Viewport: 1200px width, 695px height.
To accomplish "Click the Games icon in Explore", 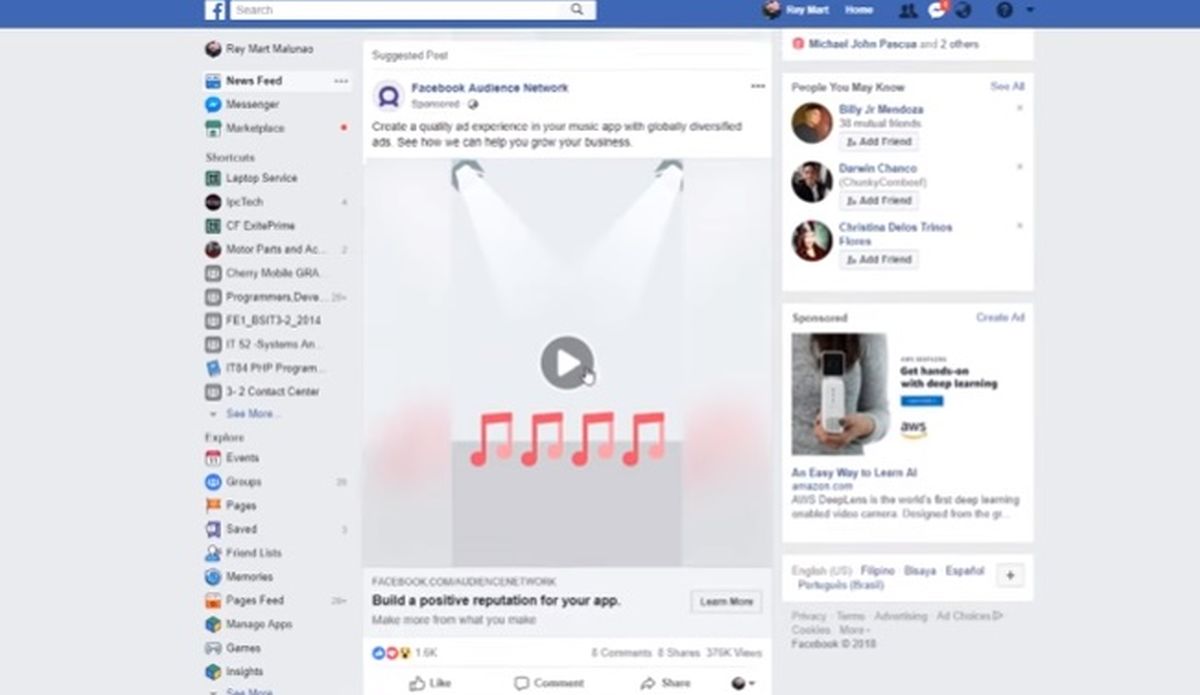I will point(213,648).
